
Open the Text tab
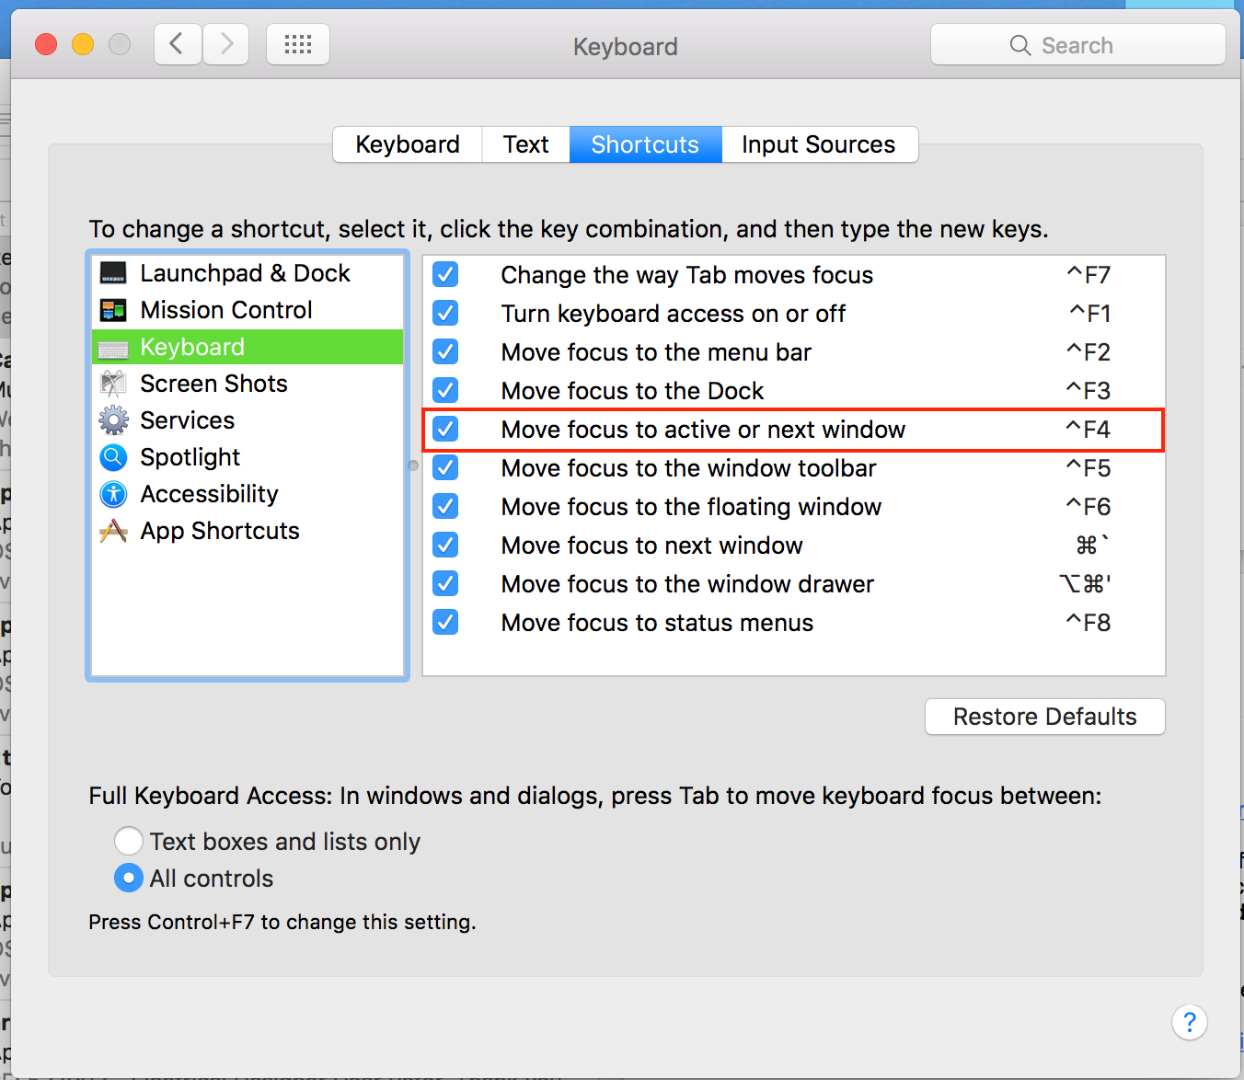(525, 144)
